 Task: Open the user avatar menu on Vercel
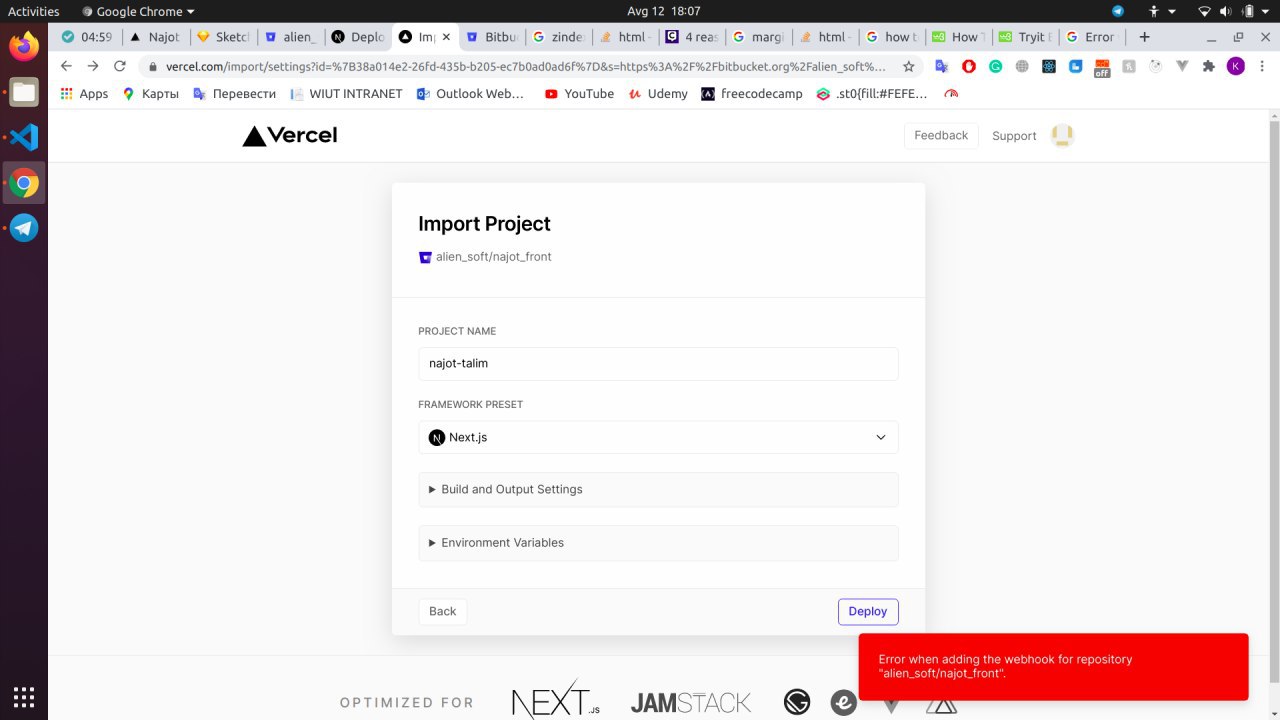tap(1062, 136)
